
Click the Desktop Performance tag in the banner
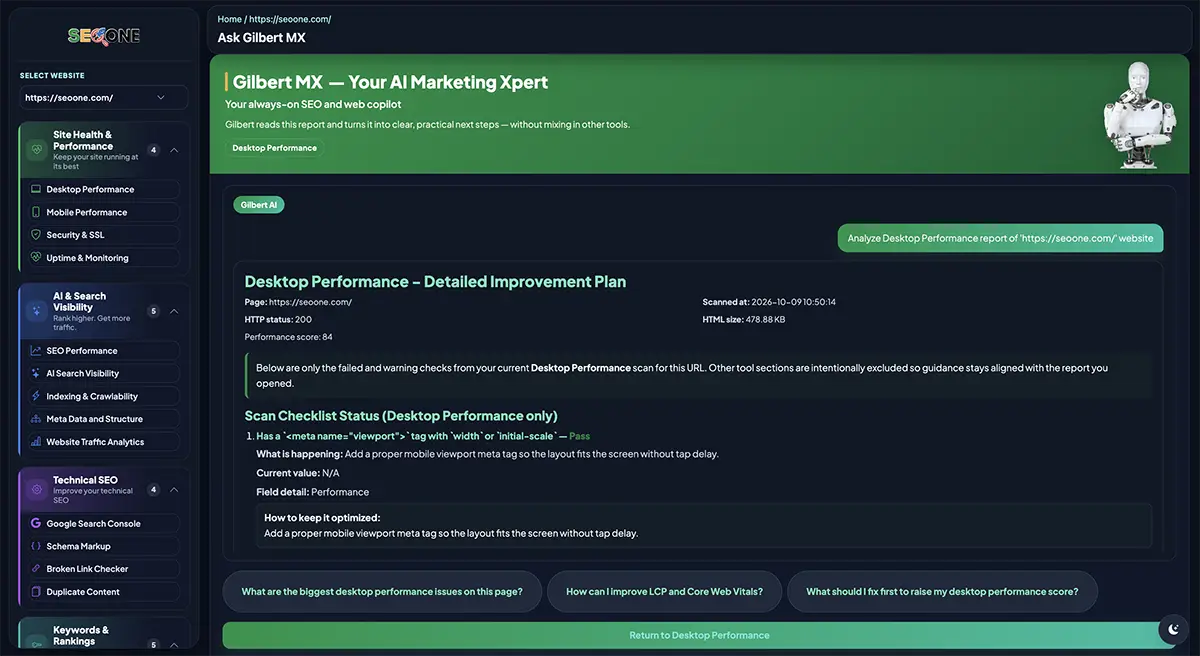coord(275,148)
